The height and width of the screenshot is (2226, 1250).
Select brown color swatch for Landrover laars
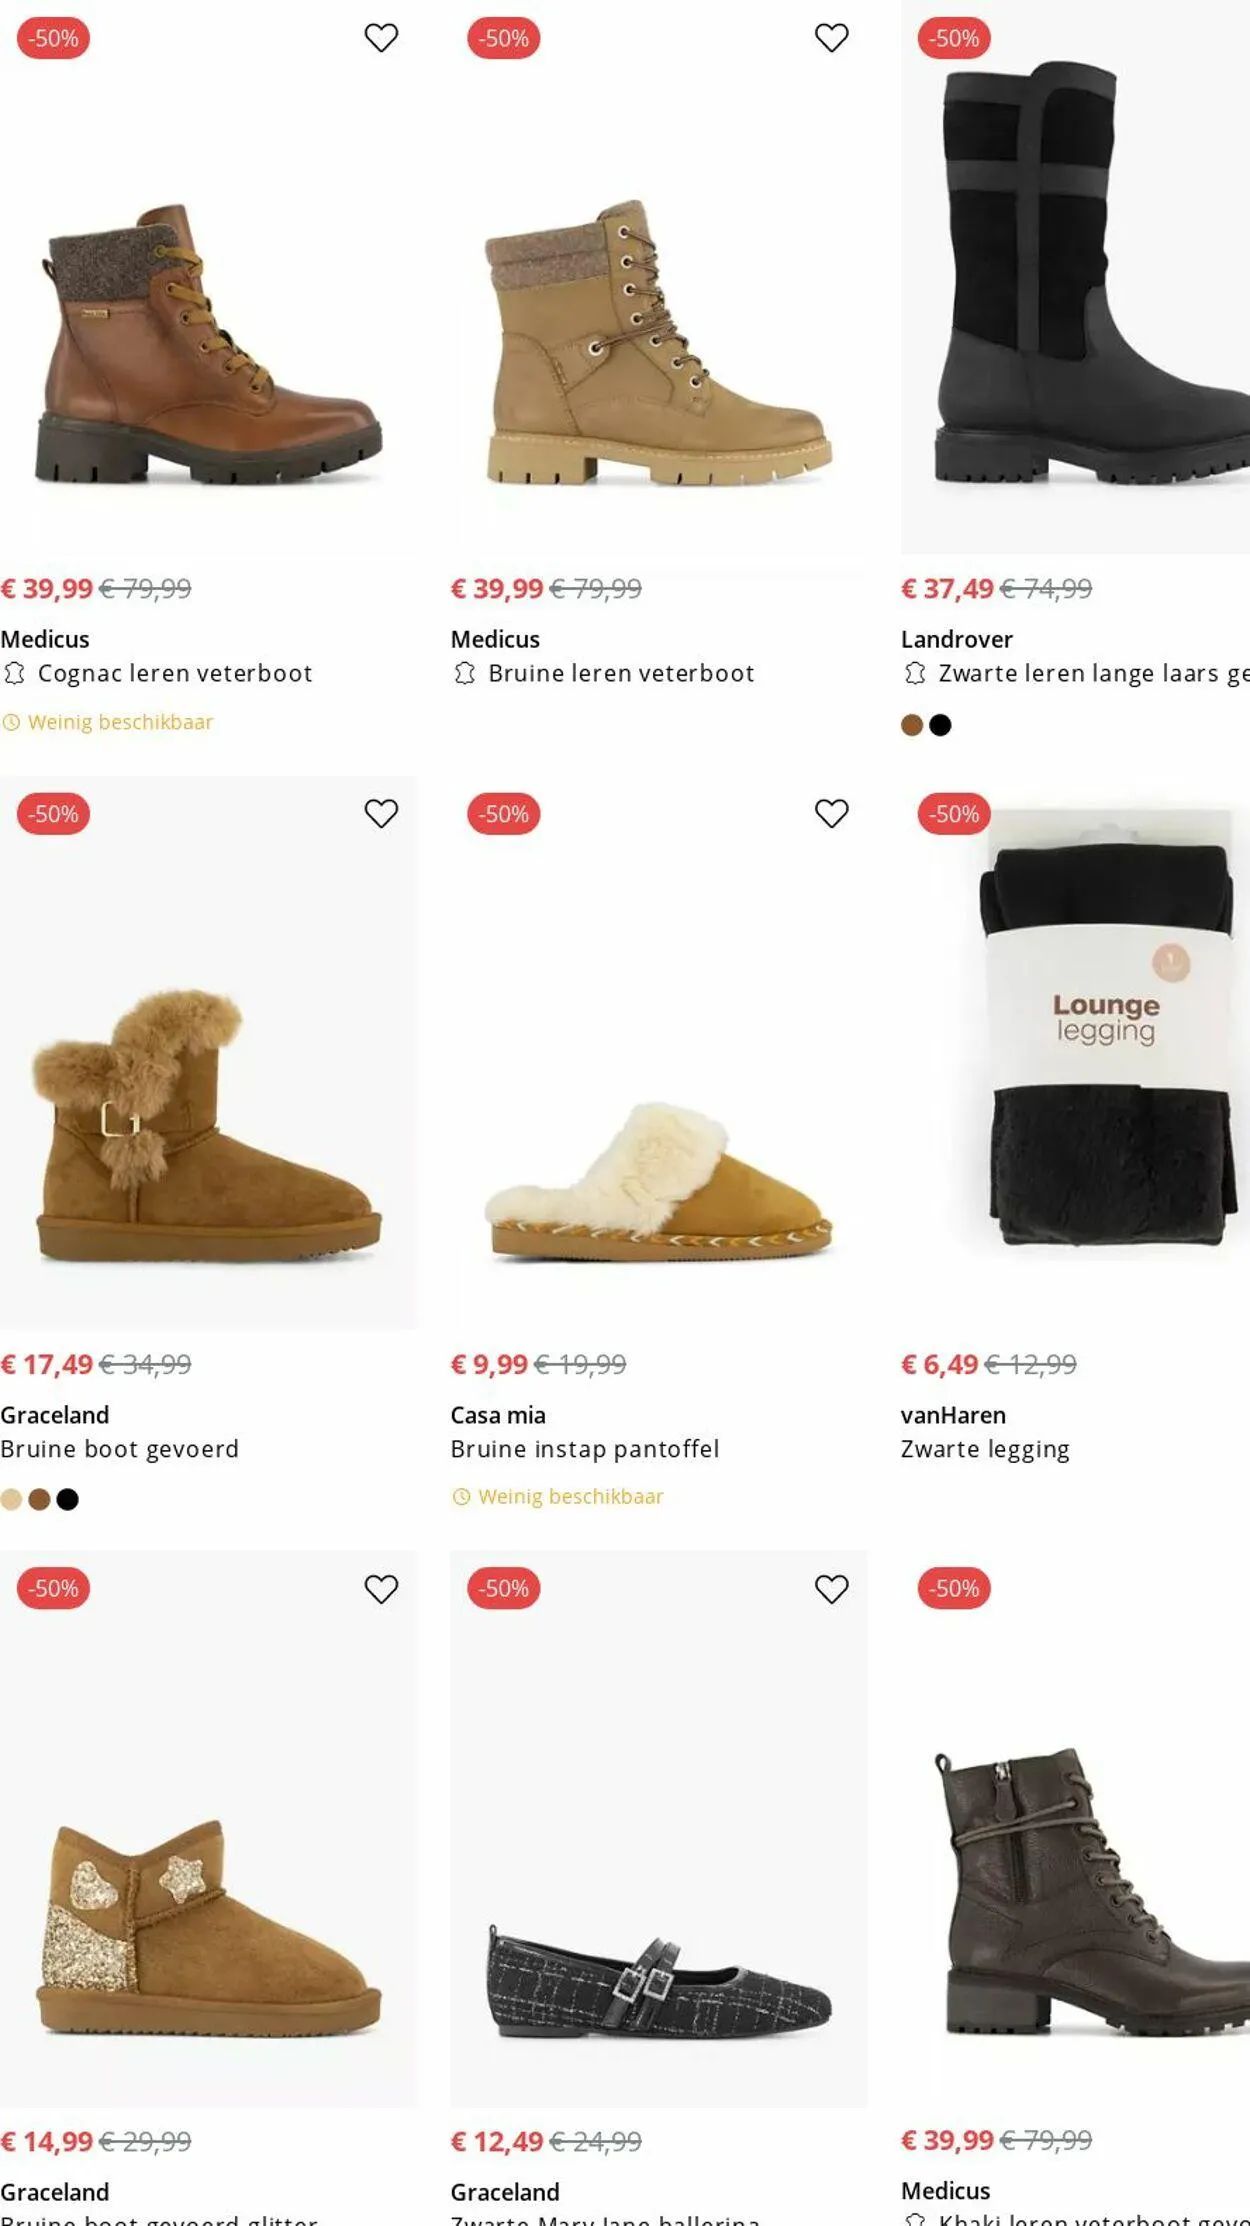(911, 725)
